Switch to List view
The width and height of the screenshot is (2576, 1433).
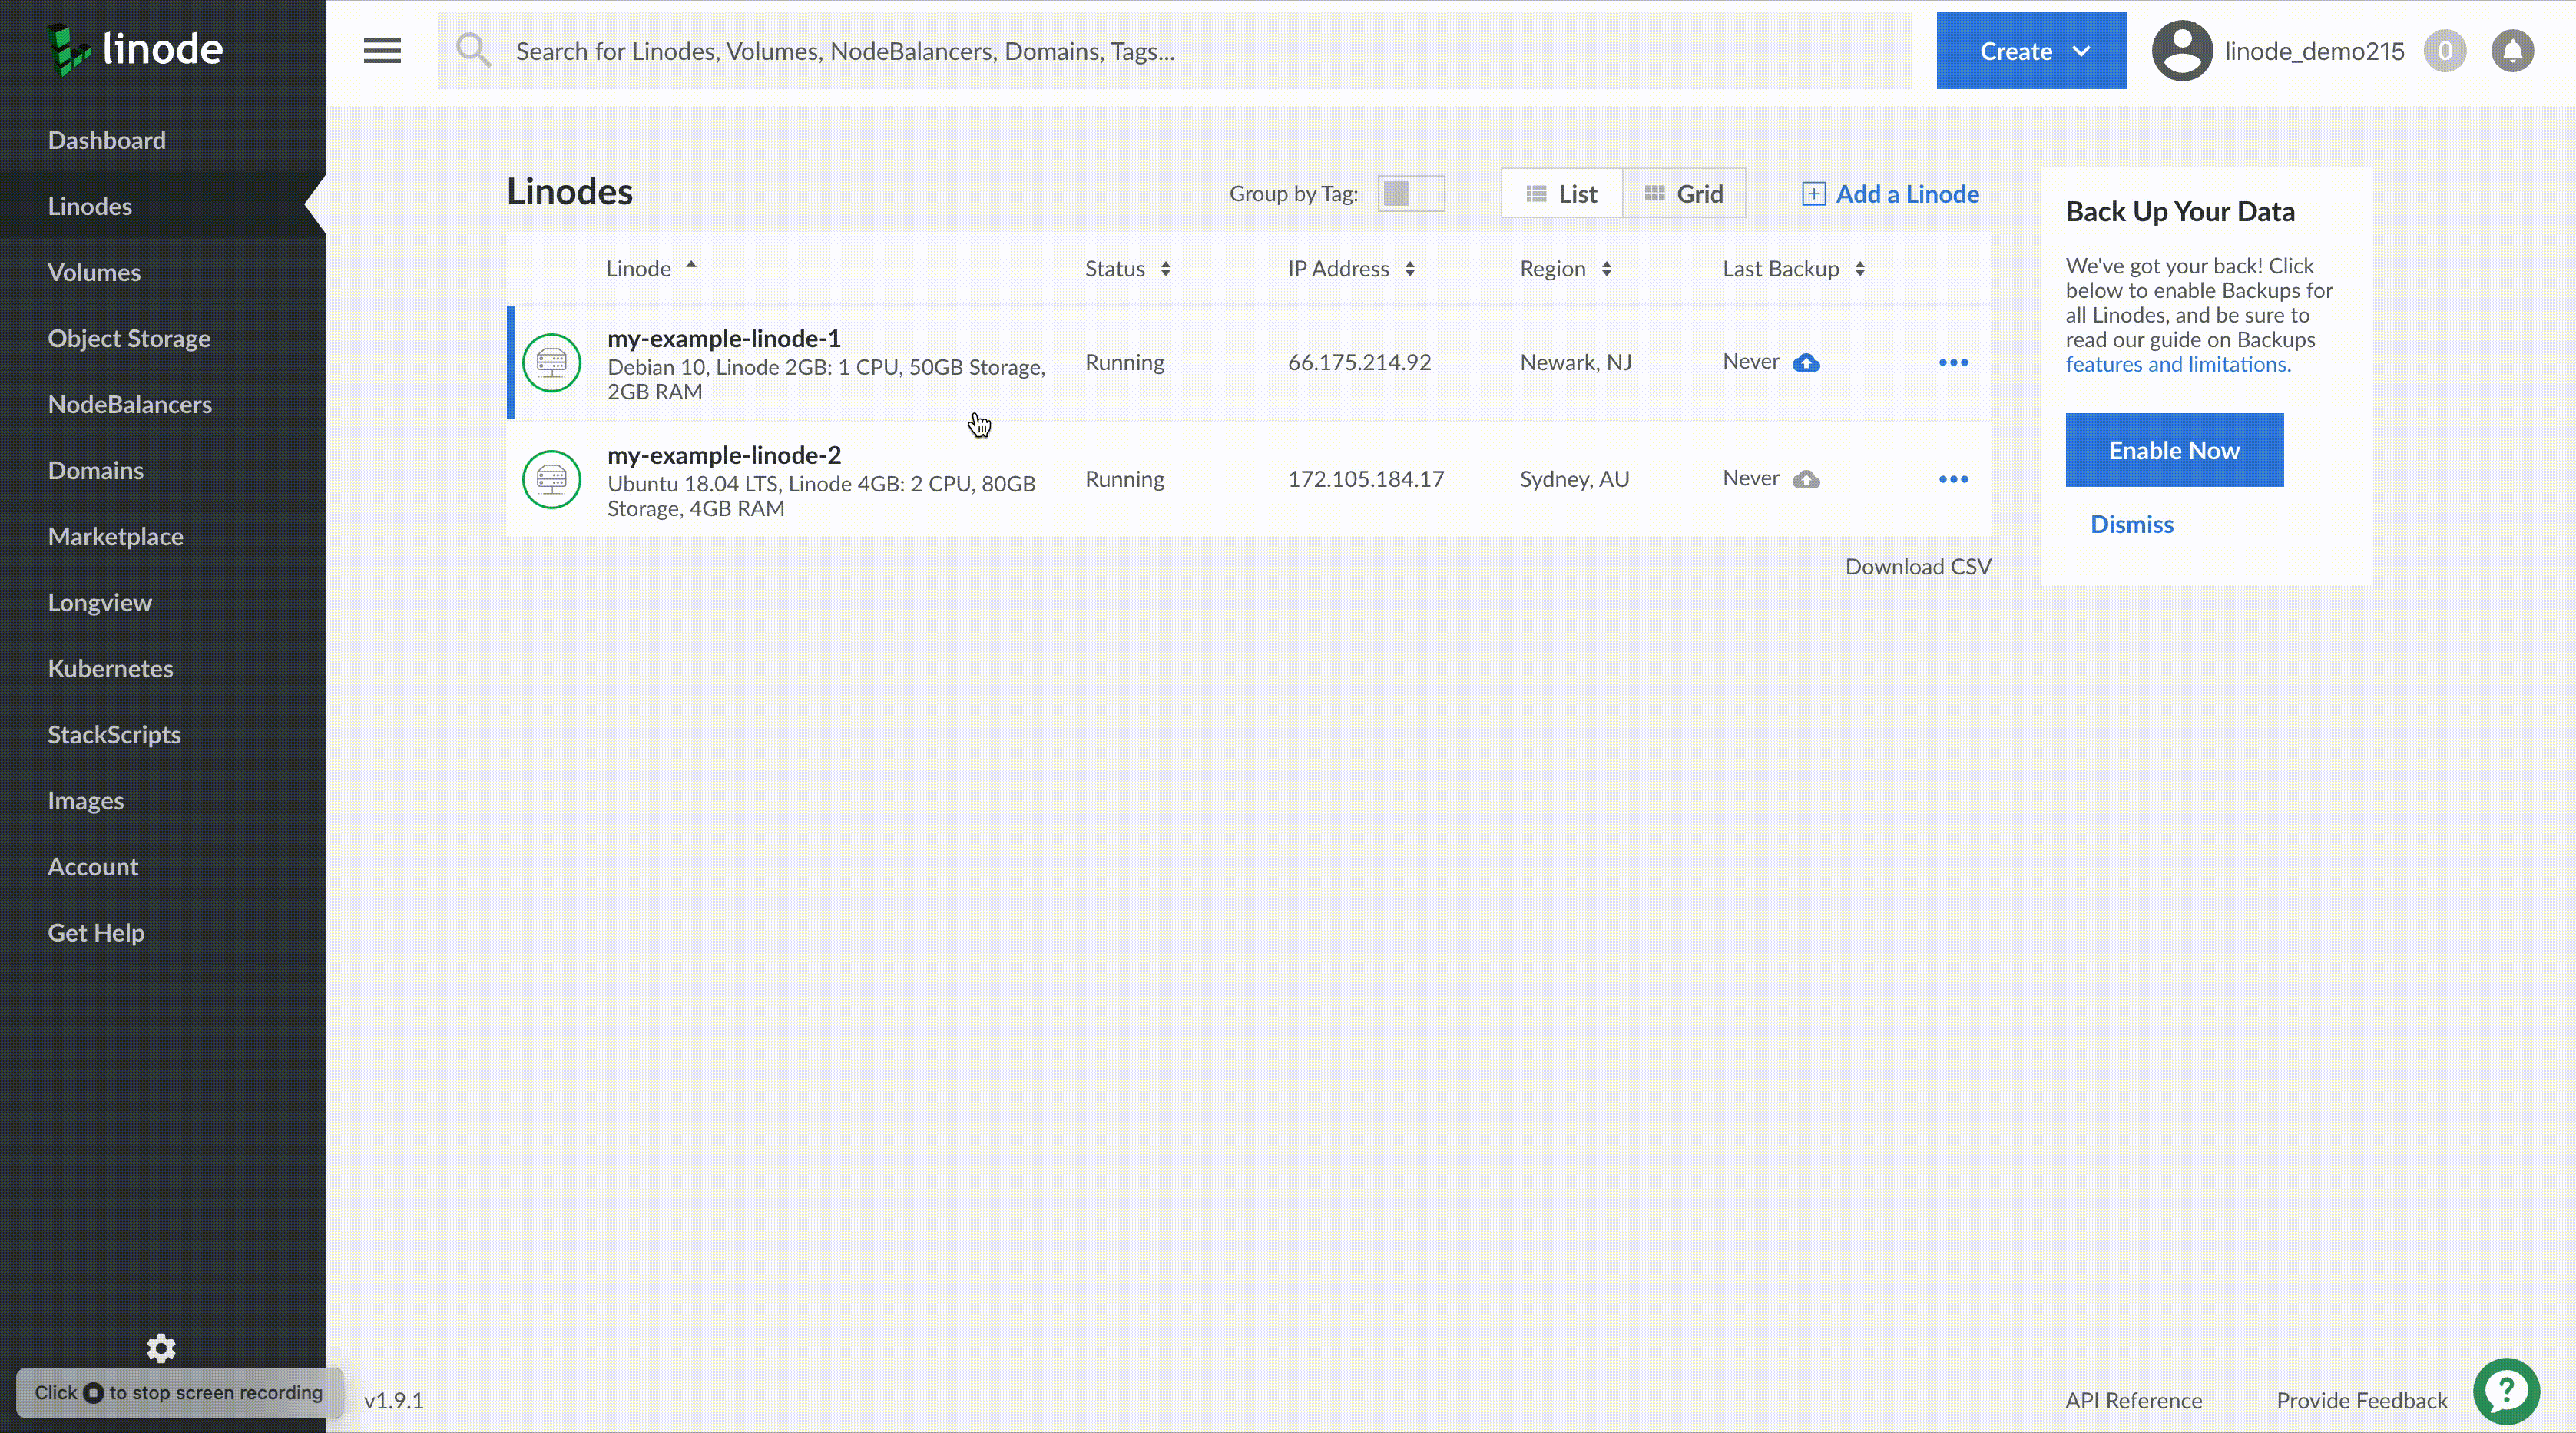pyautogui.click(x=1561, y=194)
